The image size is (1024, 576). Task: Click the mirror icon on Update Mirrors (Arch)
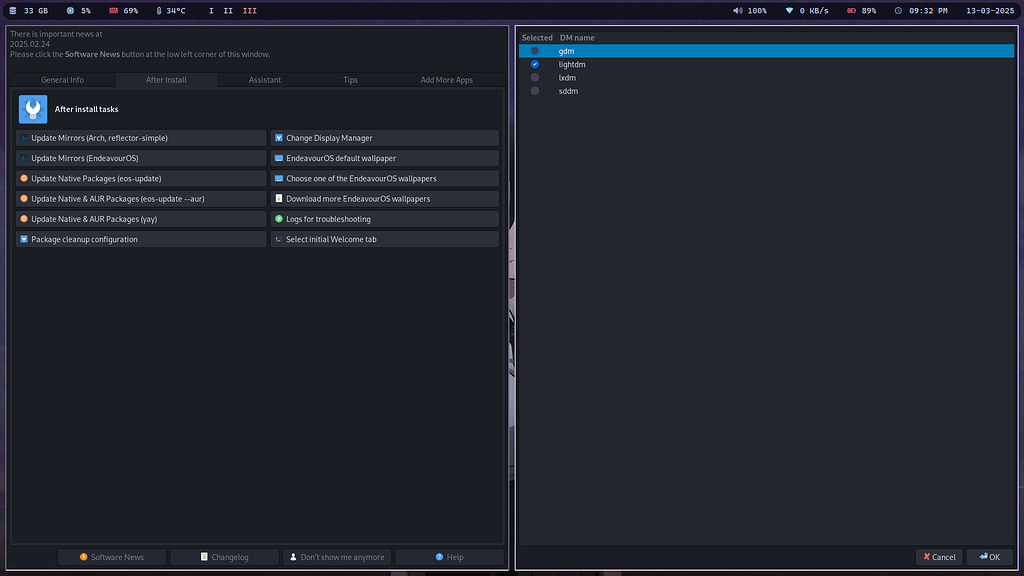pyautogui.click(x=24, y=137)
